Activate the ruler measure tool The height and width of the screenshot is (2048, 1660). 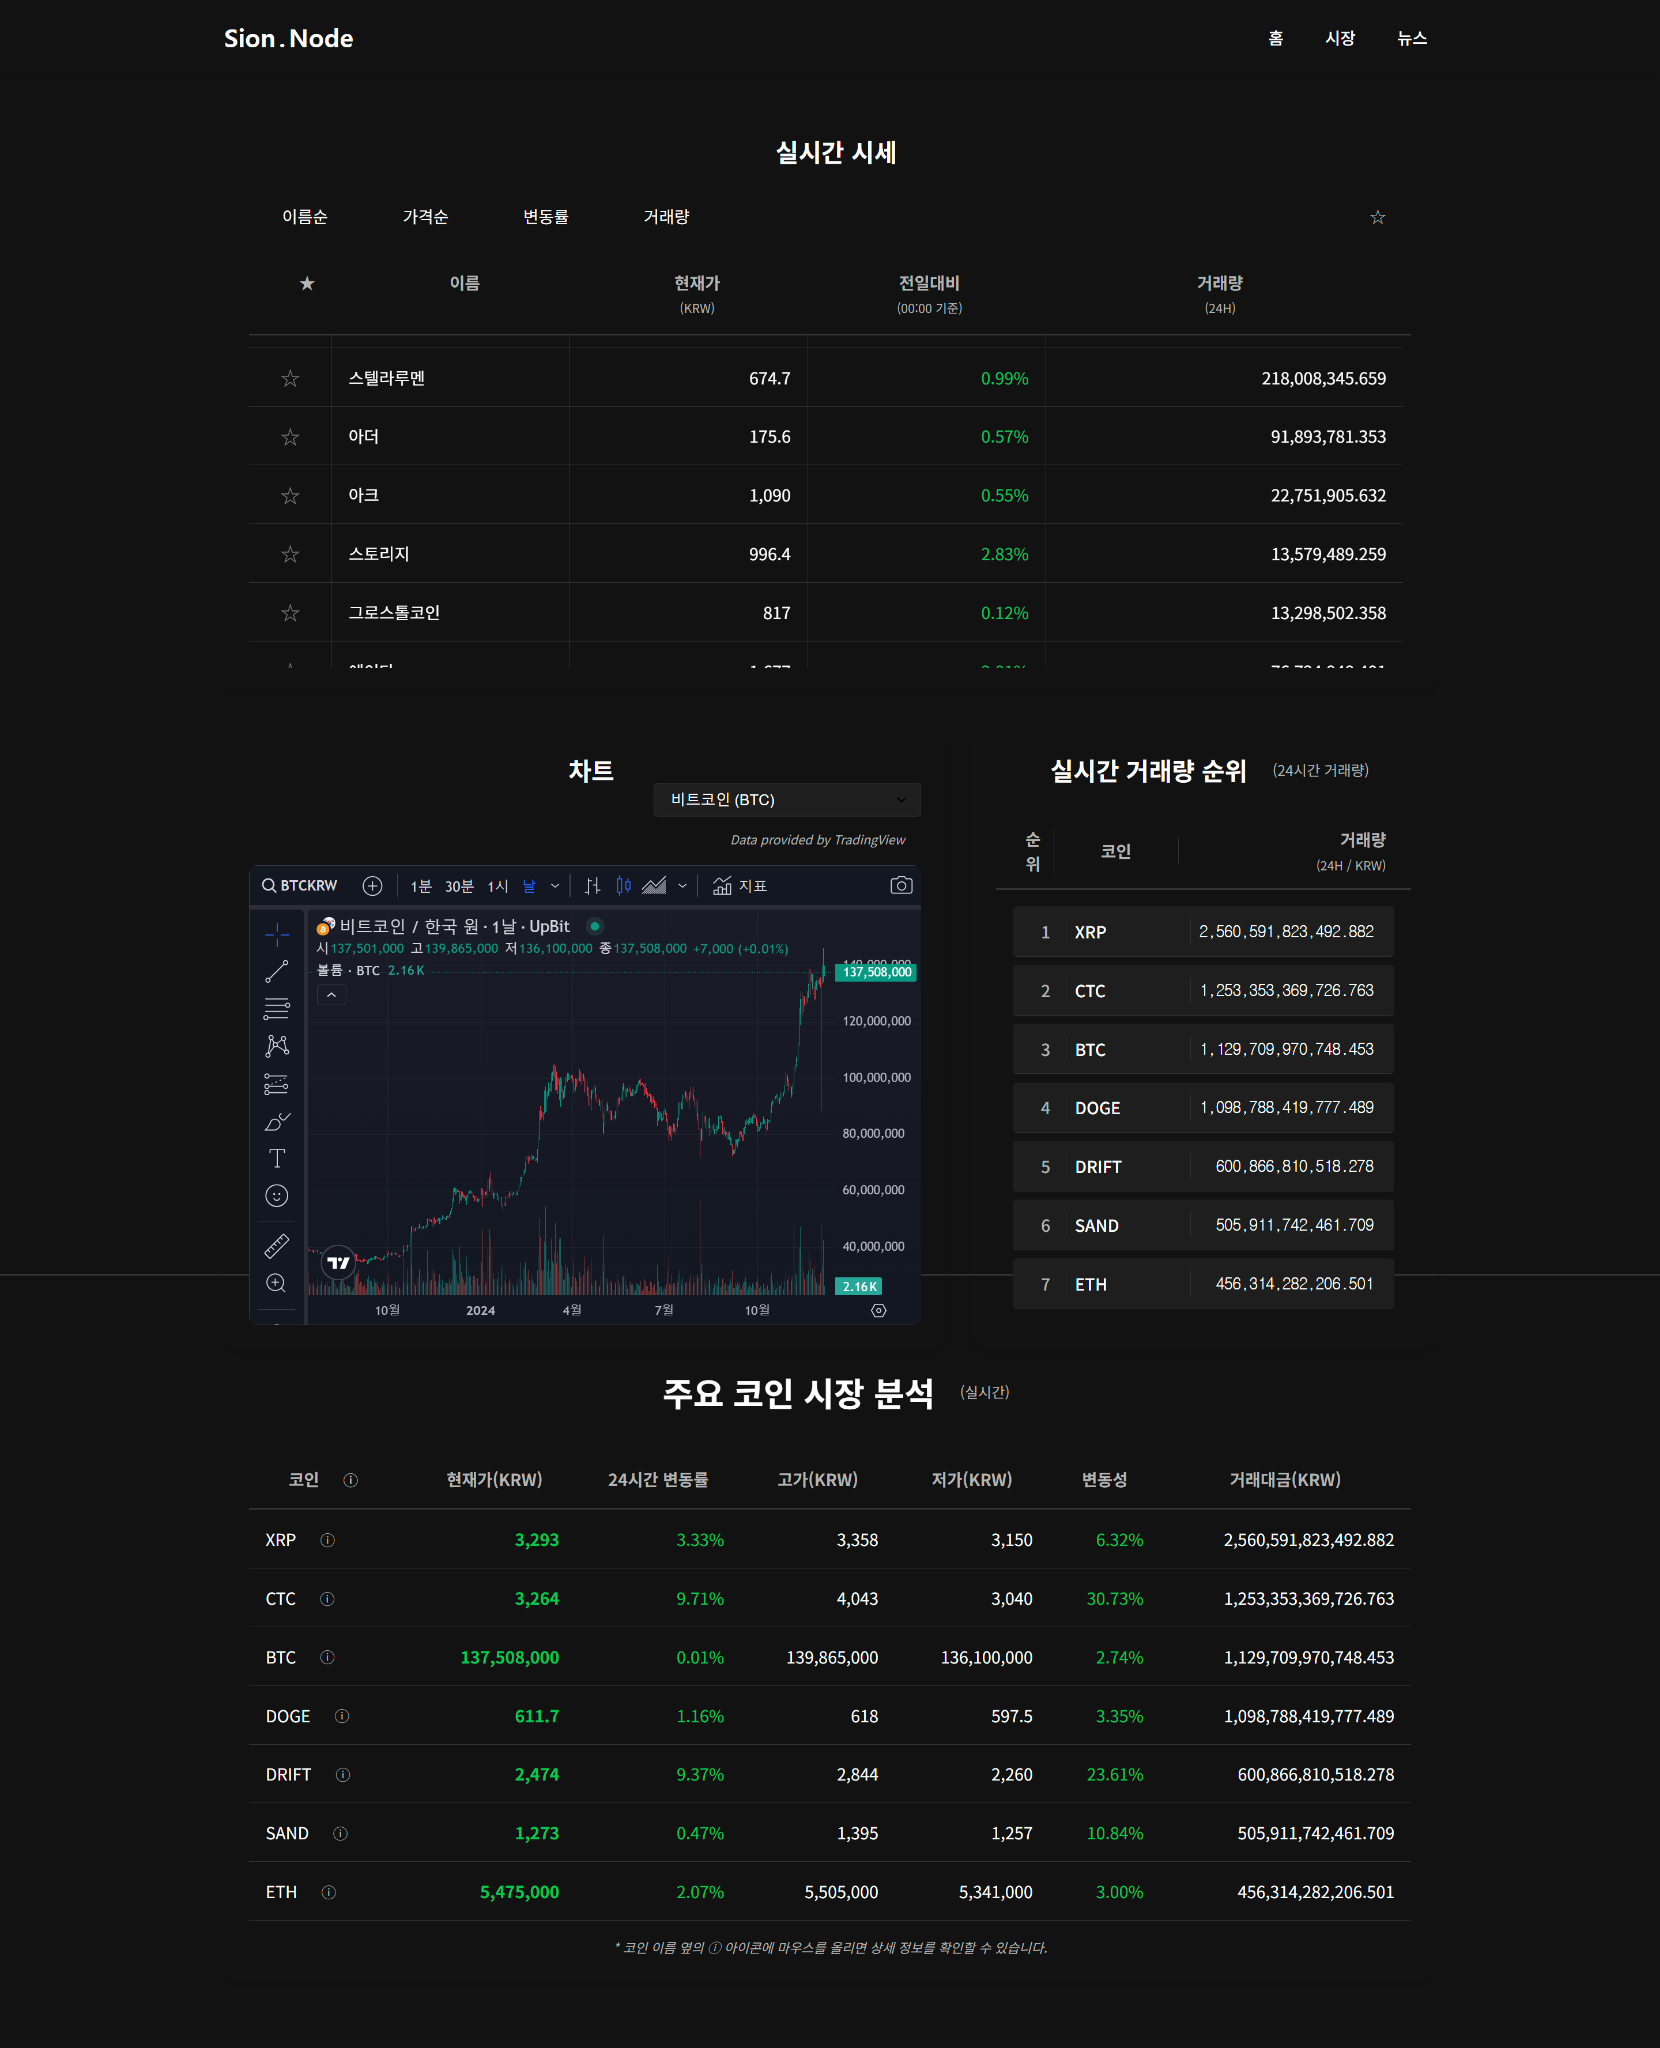(277, 1246)
